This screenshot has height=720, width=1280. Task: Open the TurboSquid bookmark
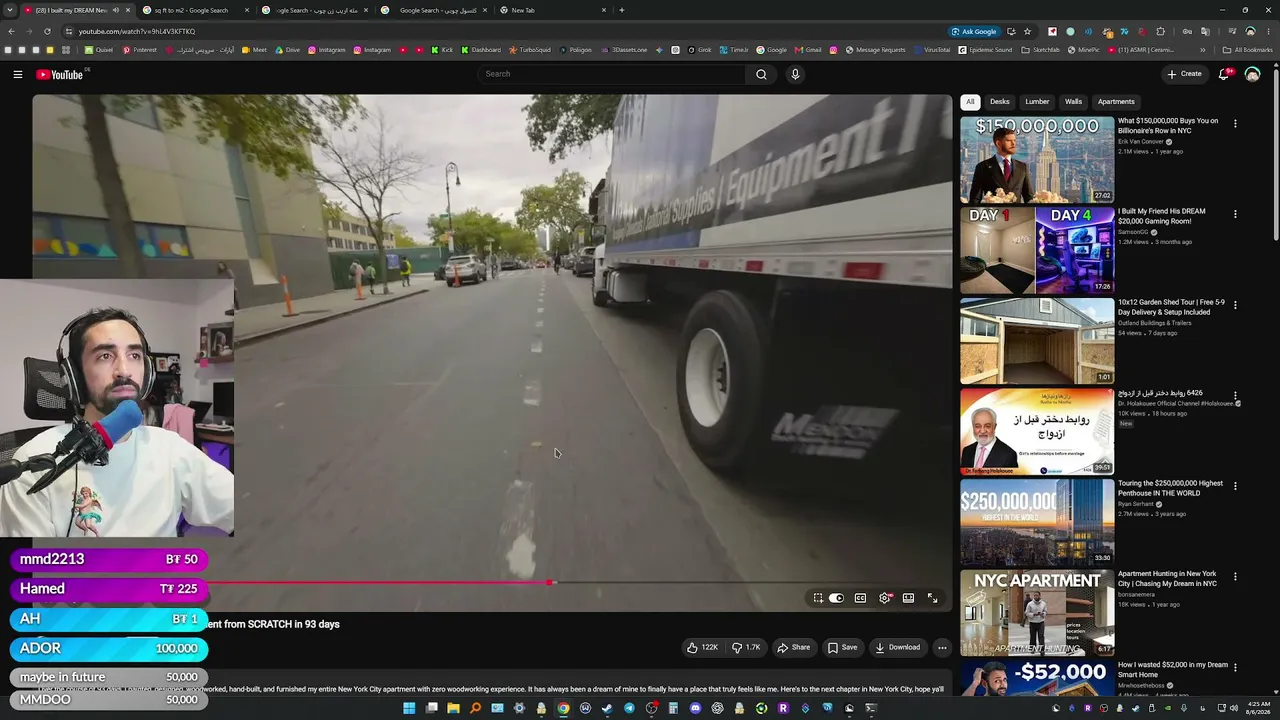(530, 50)
